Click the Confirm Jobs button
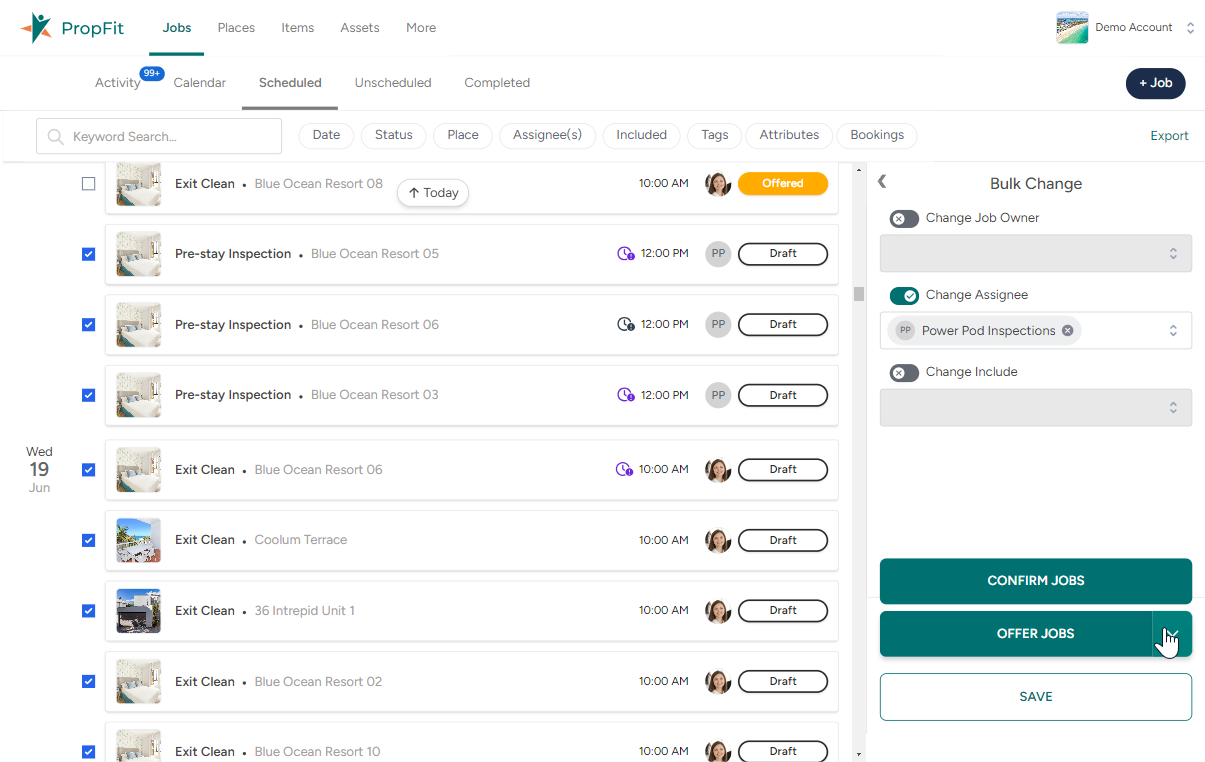This screenshot has height=762, width=1205. [1035, 581]
